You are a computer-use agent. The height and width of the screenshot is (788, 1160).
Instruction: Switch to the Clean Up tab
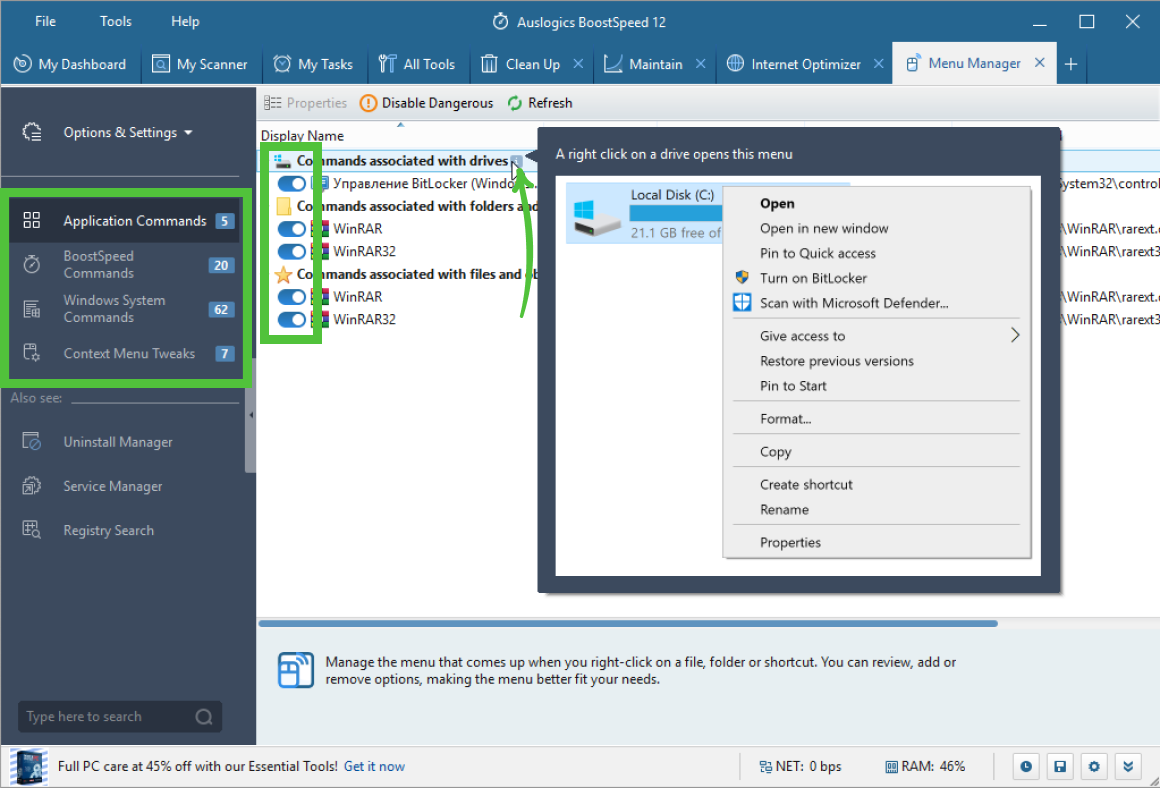[x=532, y=64]
